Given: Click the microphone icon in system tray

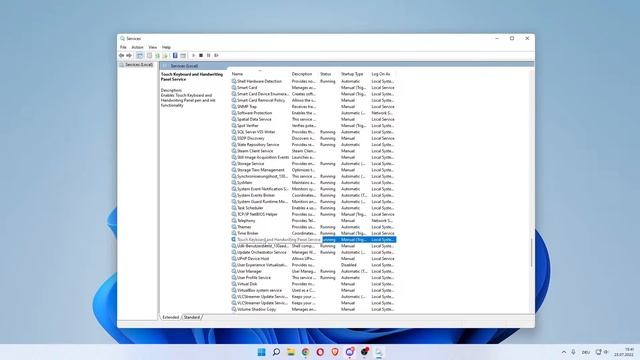Looking at the screenshot, I should 573,352.
